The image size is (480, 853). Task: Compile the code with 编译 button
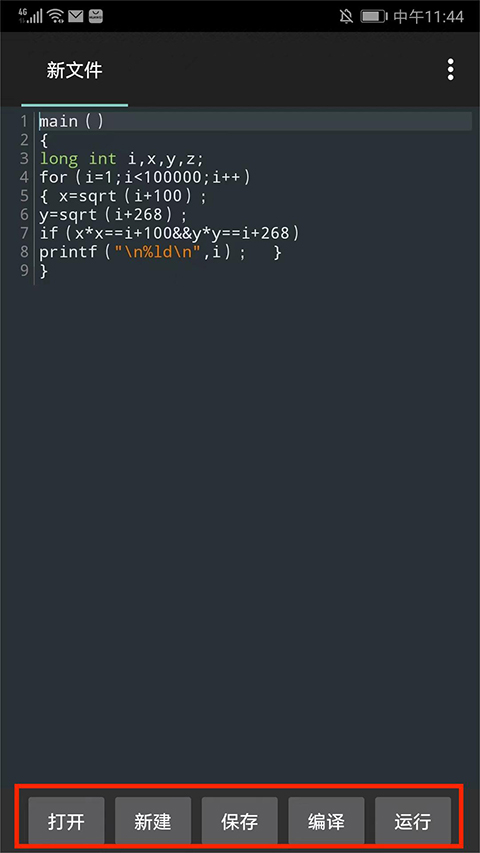[326, 821]
